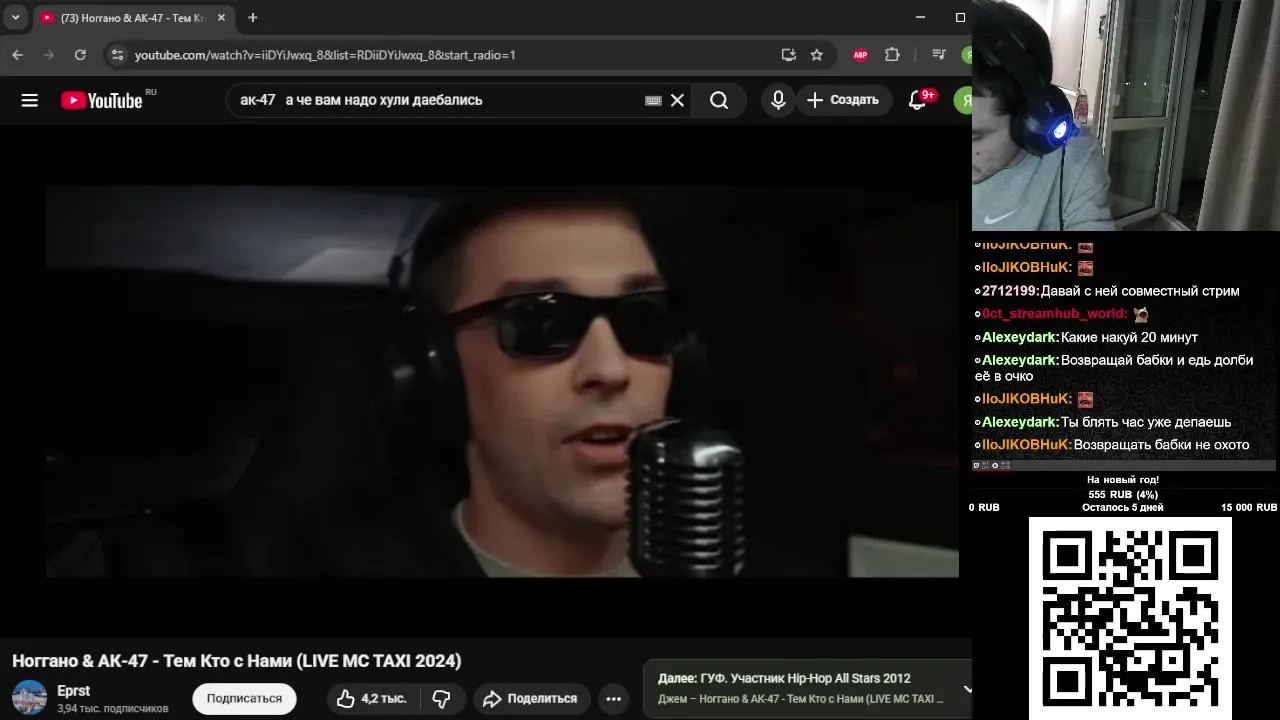
Task: Install app icon in address bar
Action: click(x=788, y=55)
